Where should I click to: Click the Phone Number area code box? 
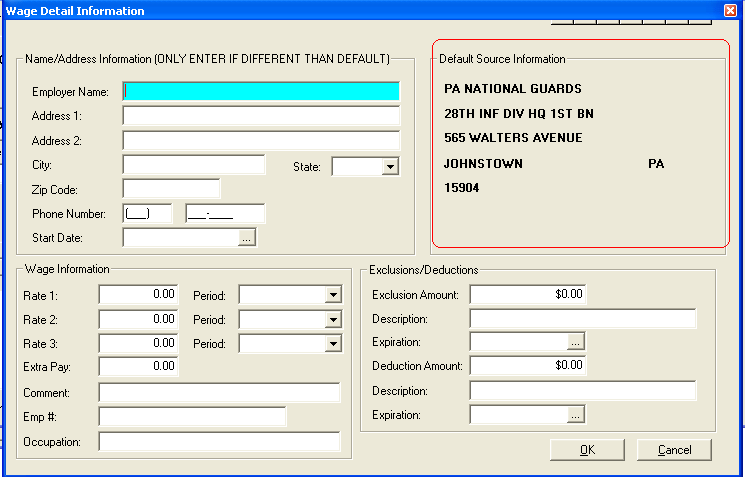147,213
